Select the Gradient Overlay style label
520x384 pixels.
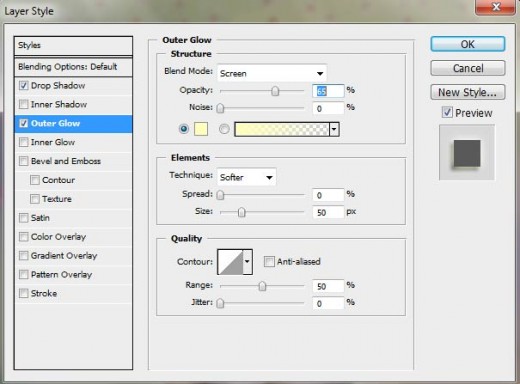point(64,256)
